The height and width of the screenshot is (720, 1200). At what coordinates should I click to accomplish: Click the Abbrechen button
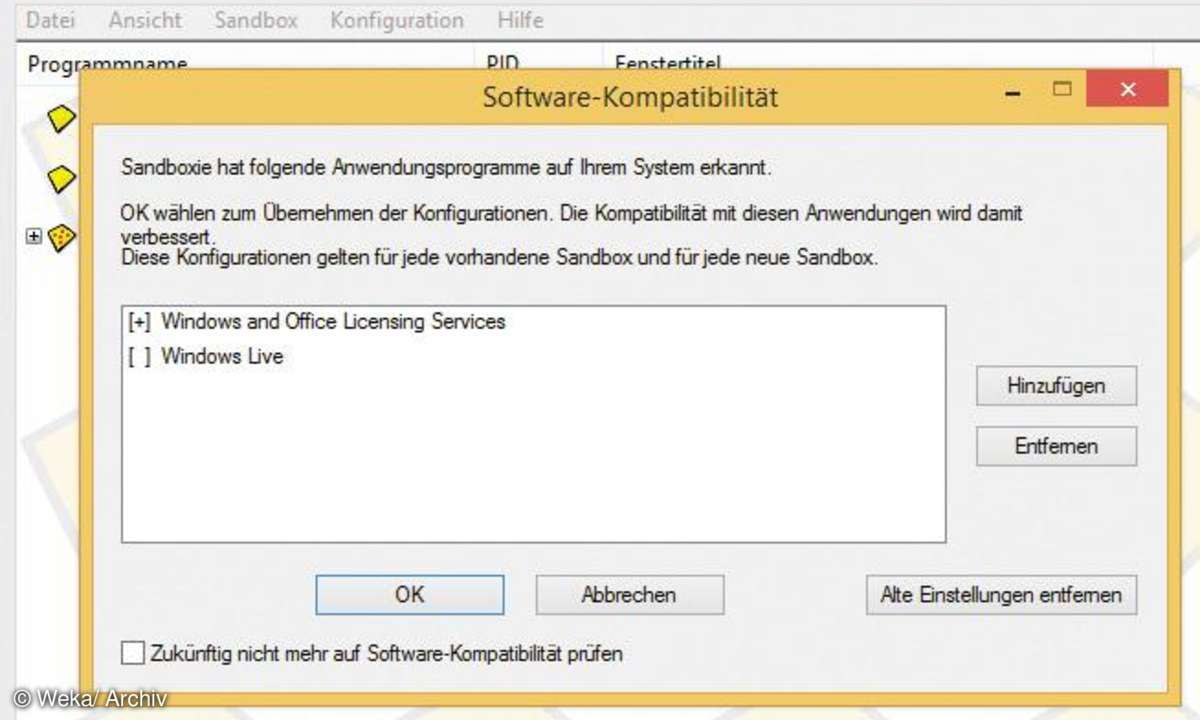pos(629,594)
